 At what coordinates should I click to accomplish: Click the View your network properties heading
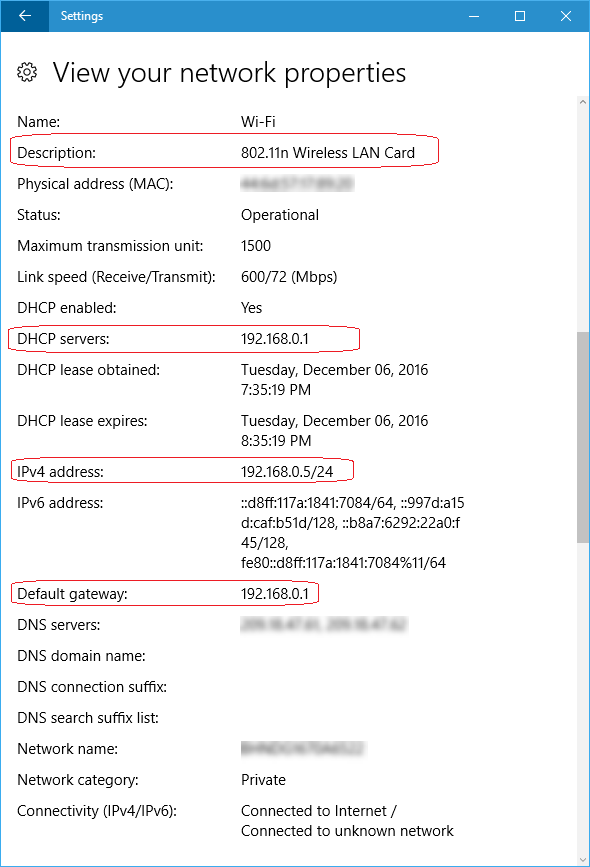[229, 73]
